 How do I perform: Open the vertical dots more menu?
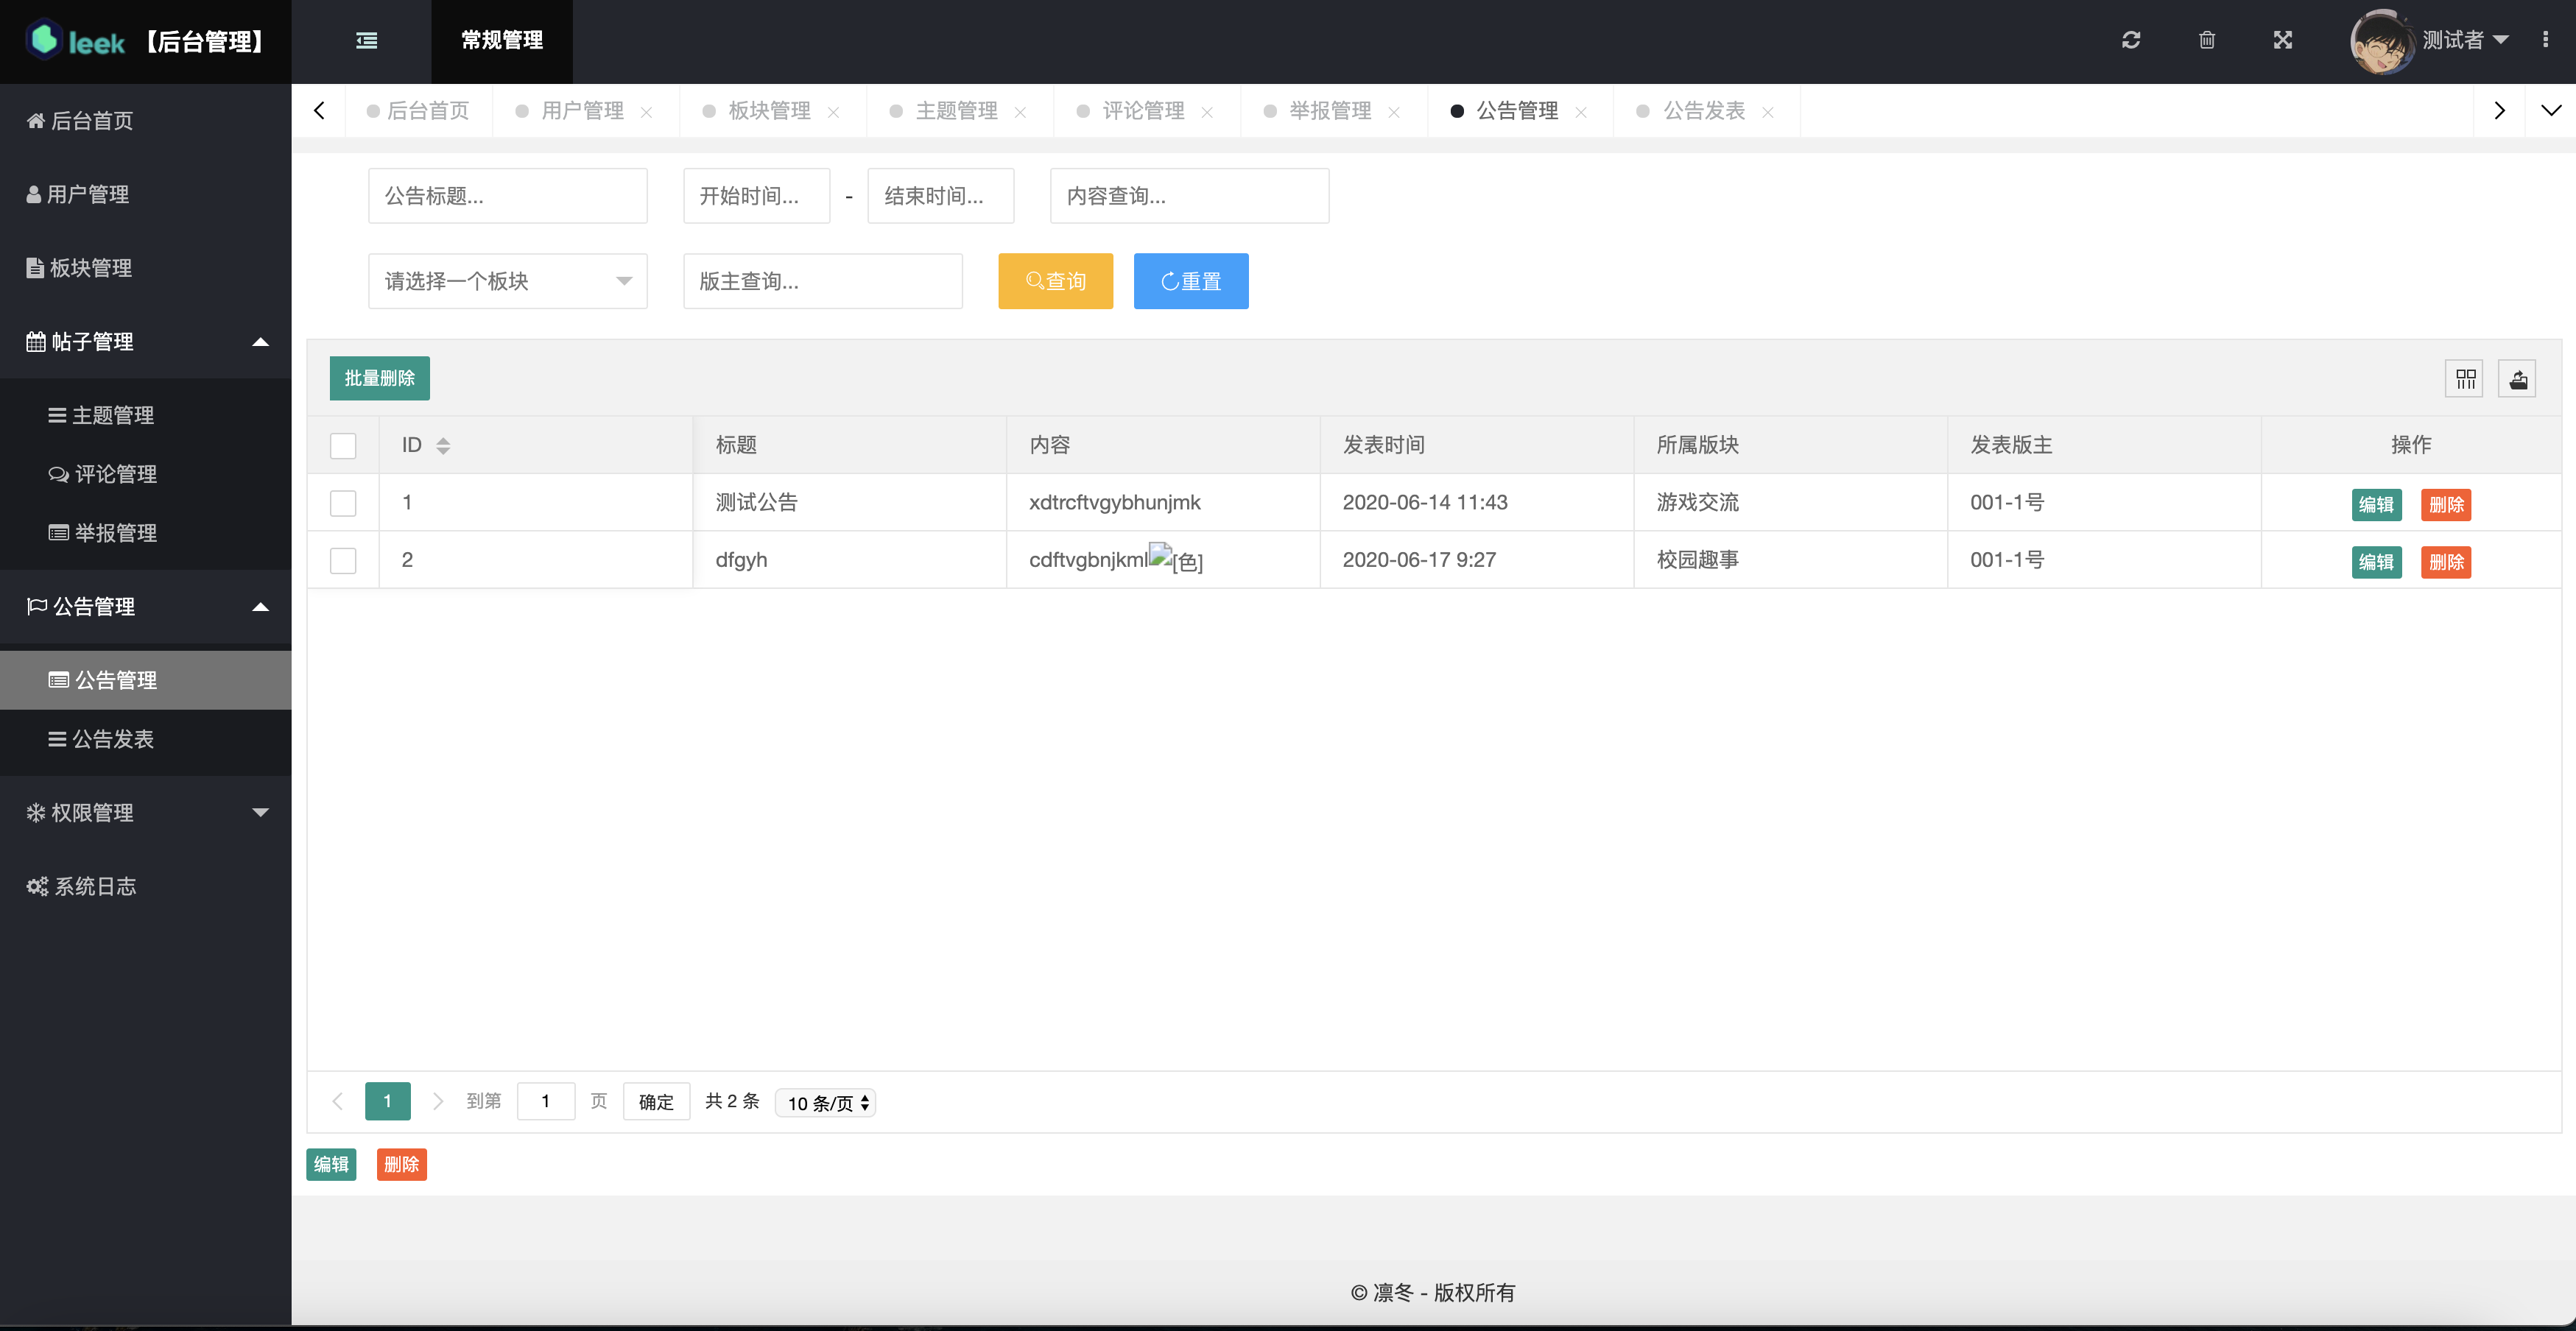tap(2545, 40)
